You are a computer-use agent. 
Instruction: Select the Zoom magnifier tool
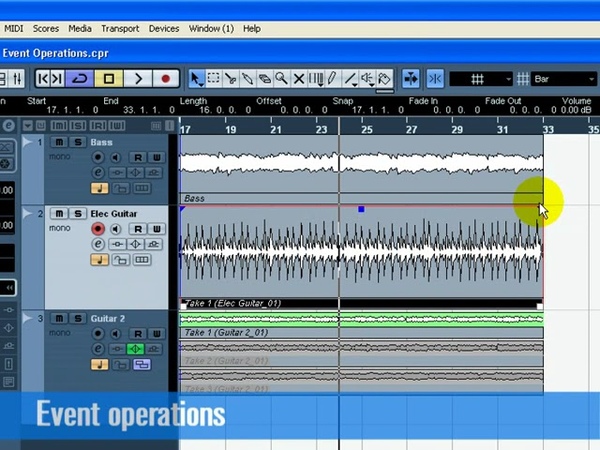(x=282, y=79)
